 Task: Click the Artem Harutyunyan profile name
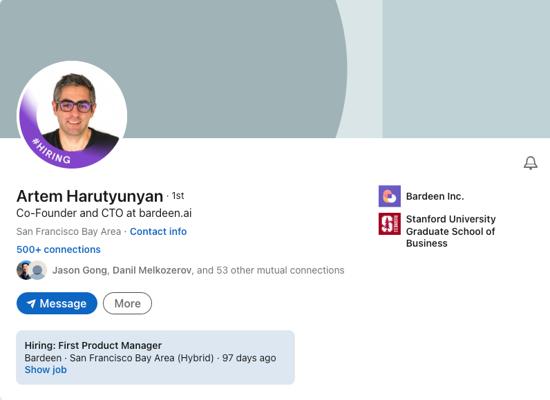[x=90, y=196]
